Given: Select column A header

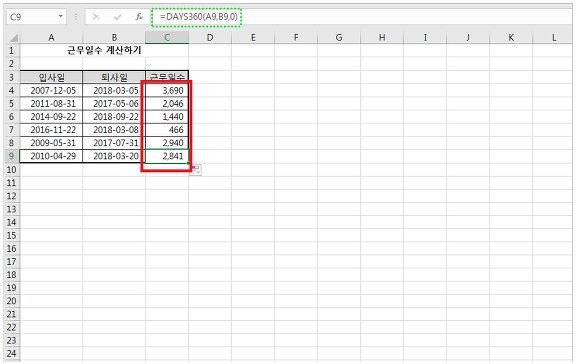Looking at the screenshot, I should [51, 37].
